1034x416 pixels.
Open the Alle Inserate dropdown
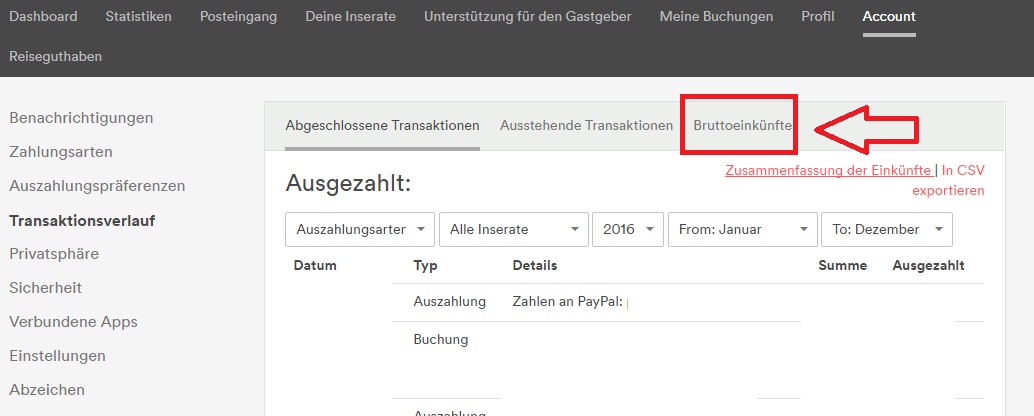(x=513, y=229)
